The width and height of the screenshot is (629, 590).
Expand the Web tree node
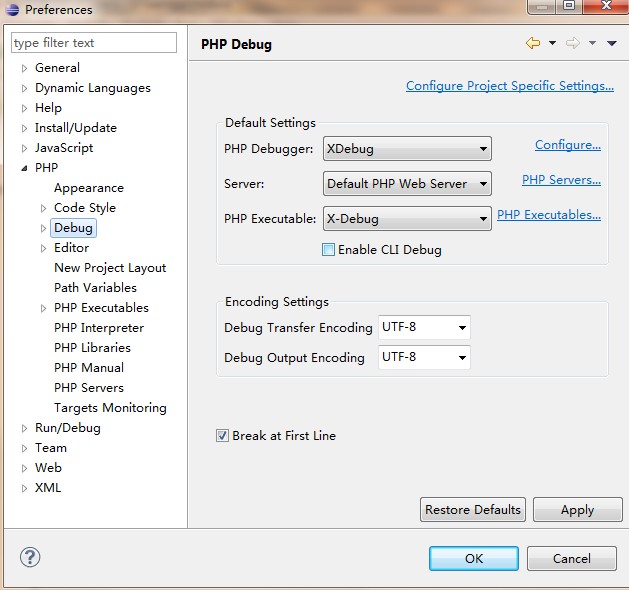pos(24,468)
